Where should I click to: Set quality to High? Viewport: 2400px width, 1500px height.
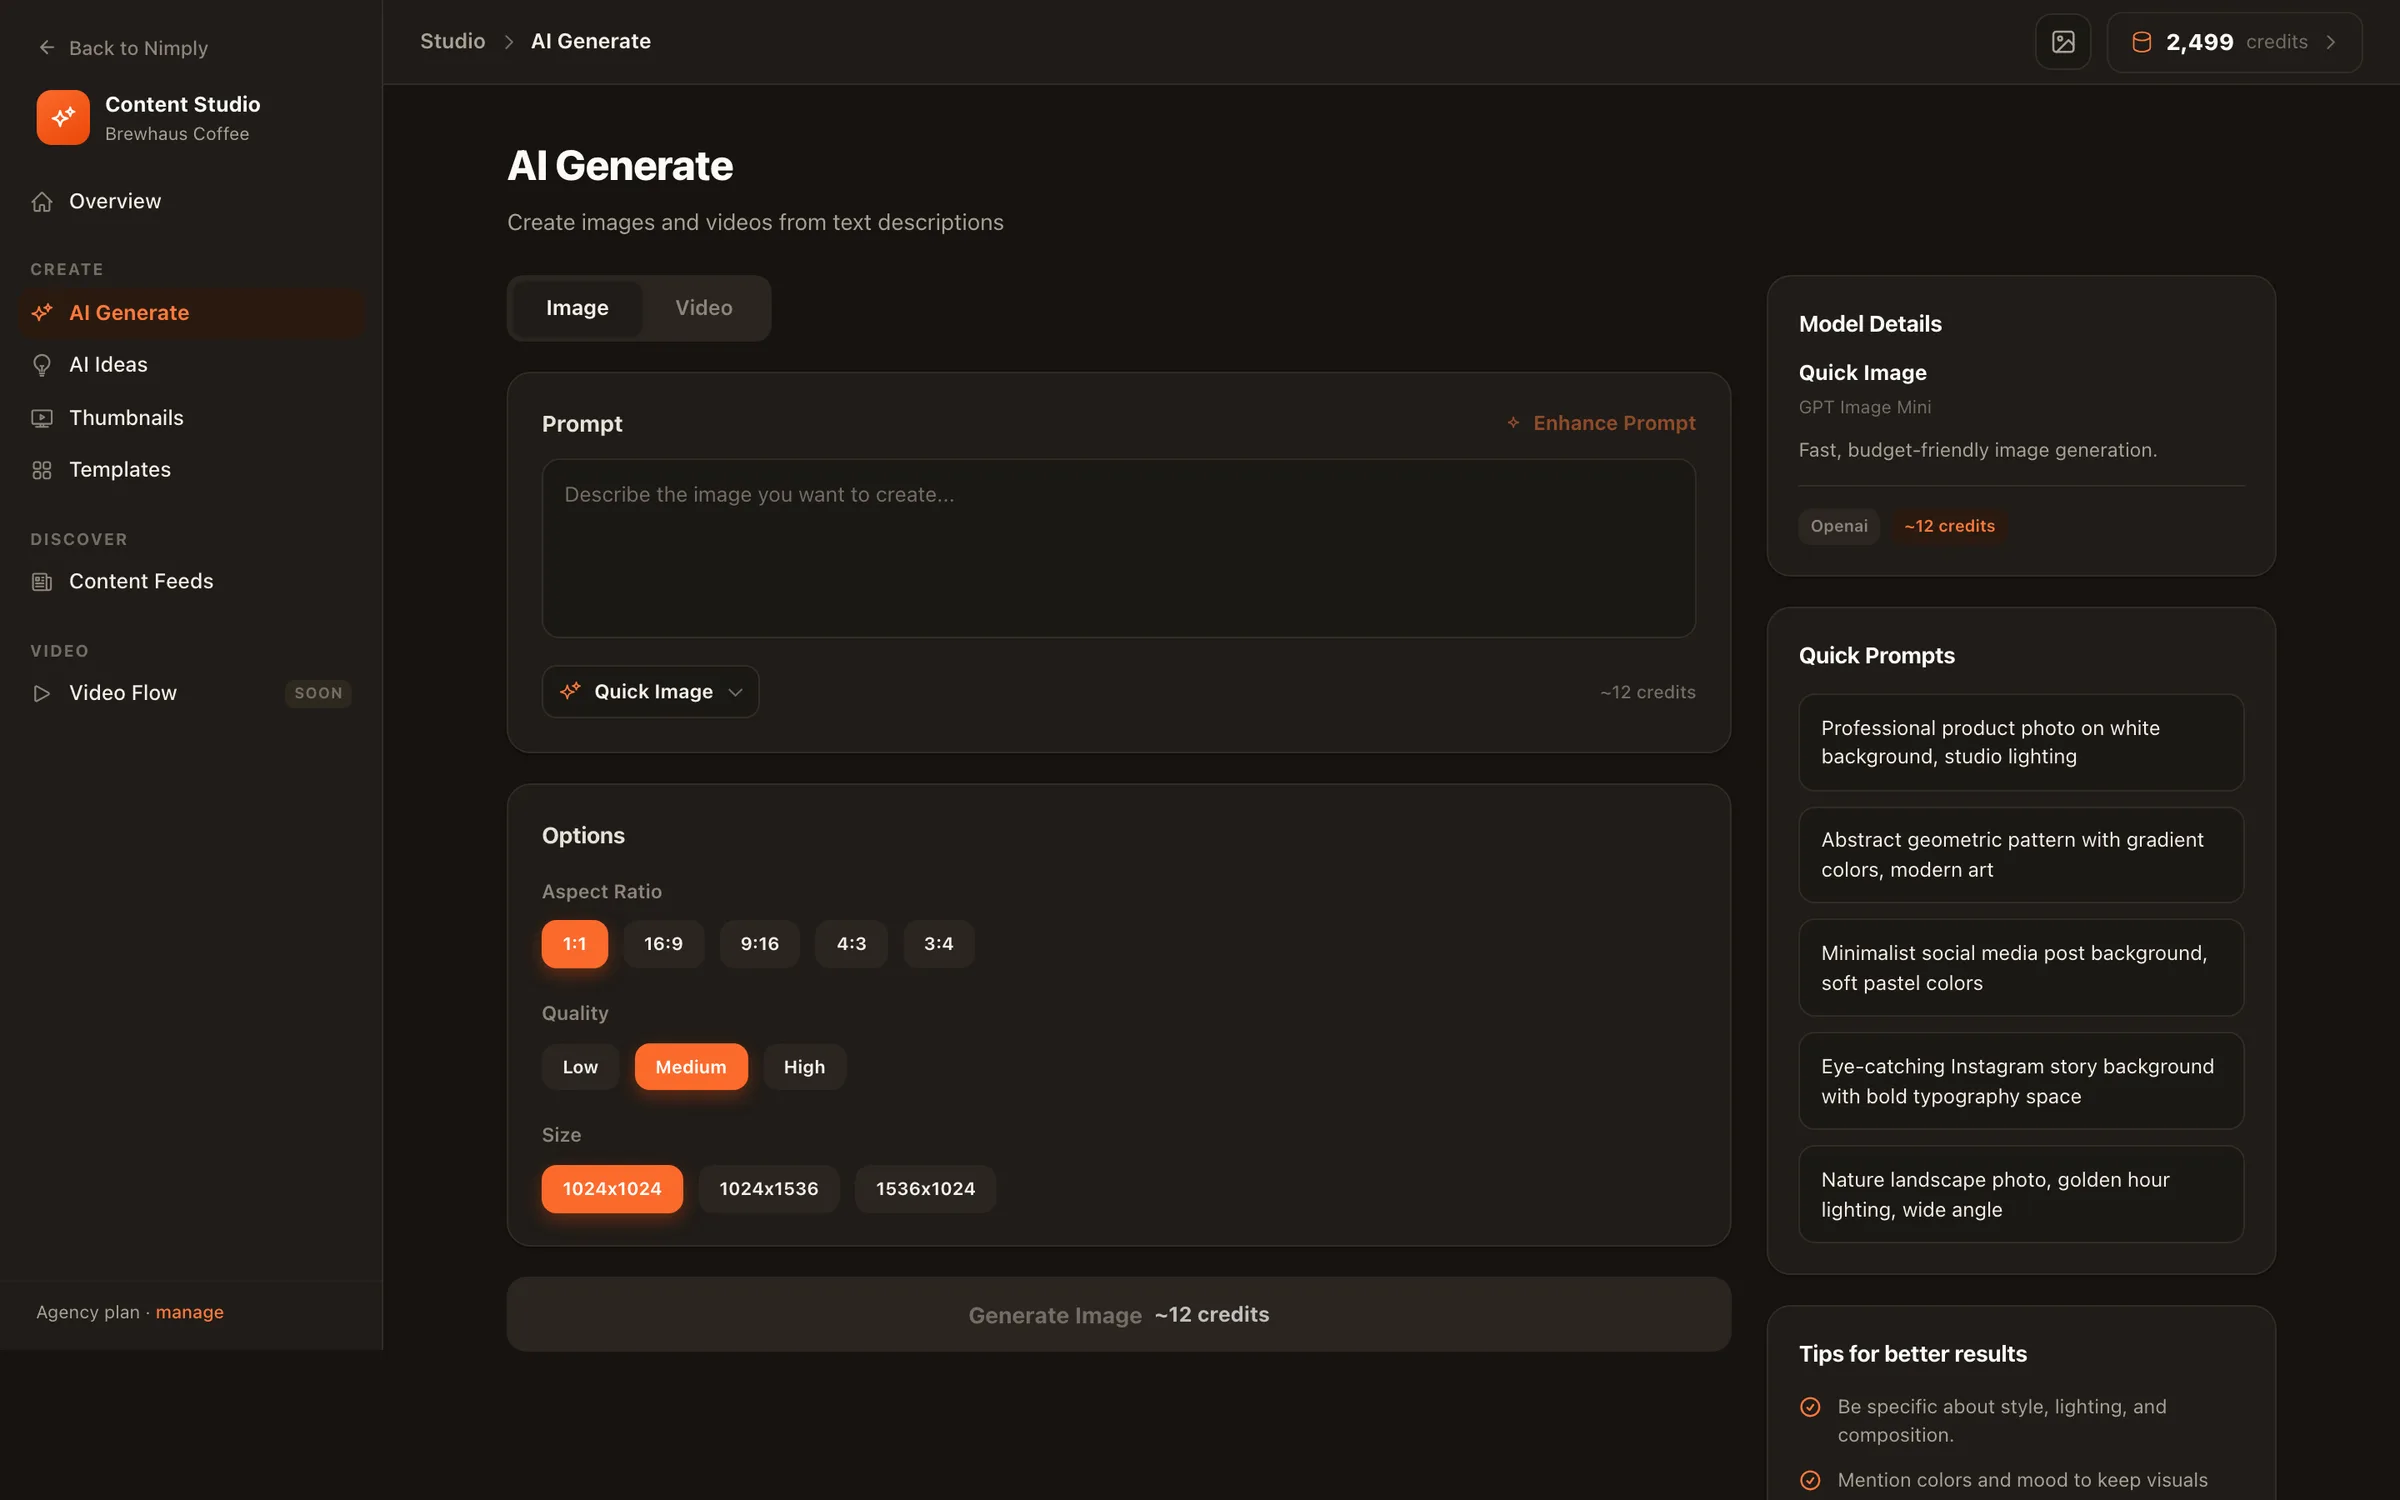(x=805, y=1067)
